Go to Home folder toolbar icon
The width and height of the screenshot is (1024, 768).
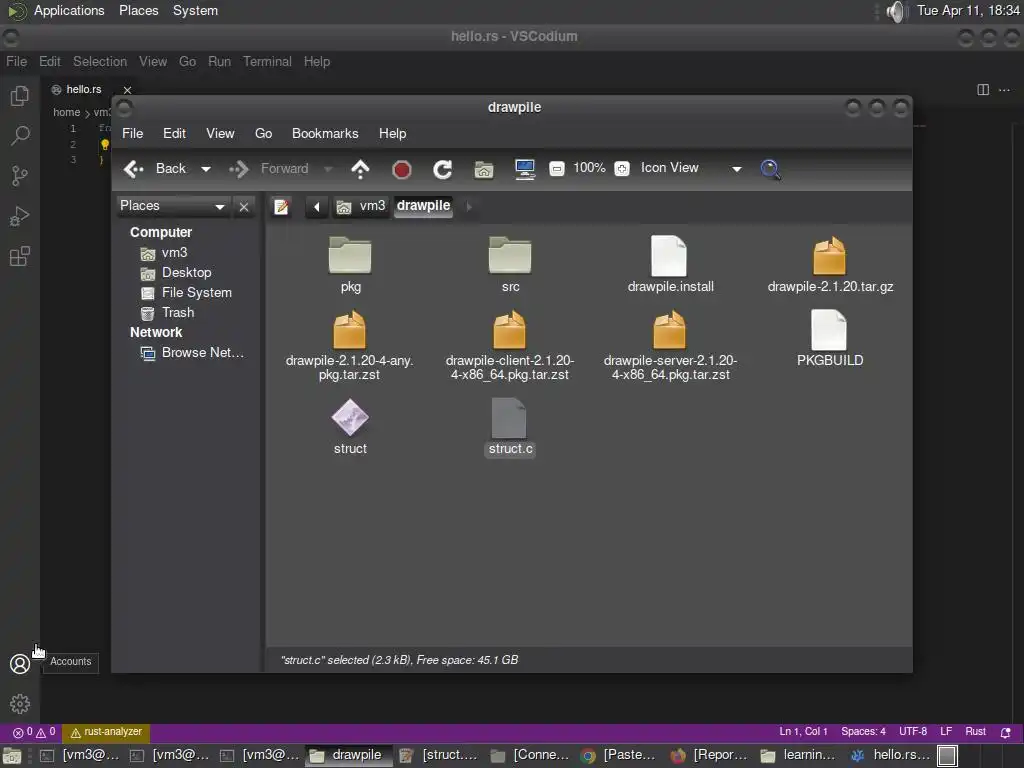tap(484, 170)
